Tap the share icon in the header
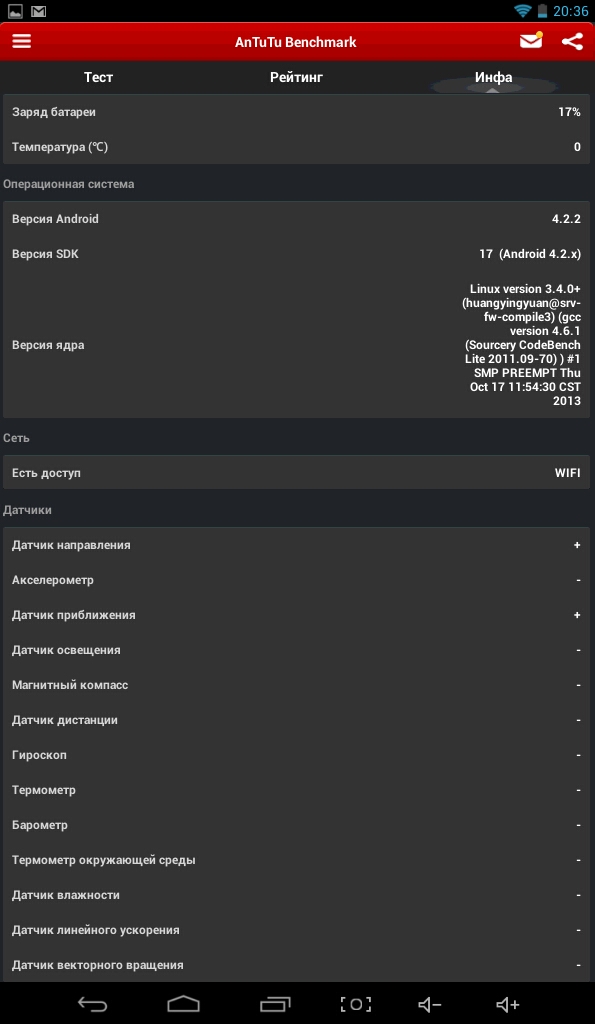This screenshot has width=595, height=1024. (x=572, y=41)
